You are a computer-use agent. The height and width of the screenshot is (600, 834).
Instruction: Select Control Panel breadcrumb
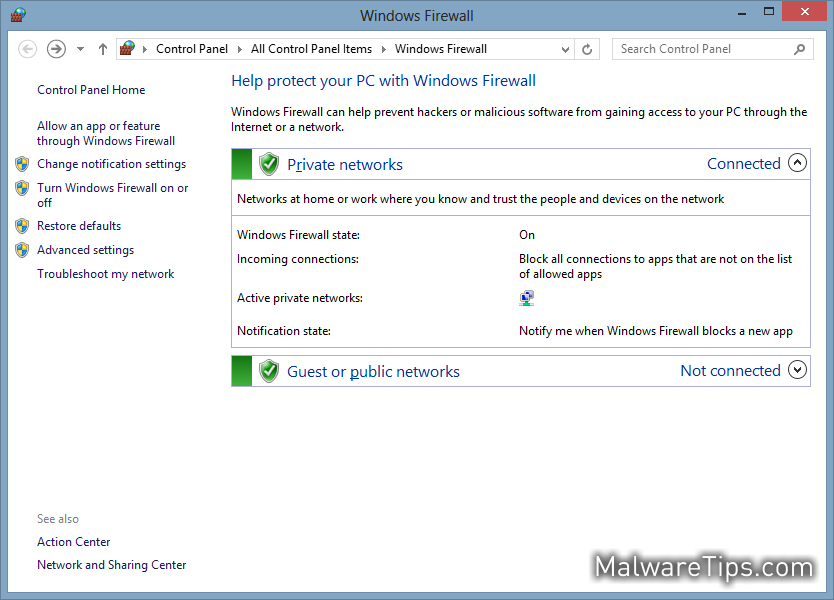pyautogui.click(x=191, y=49)
